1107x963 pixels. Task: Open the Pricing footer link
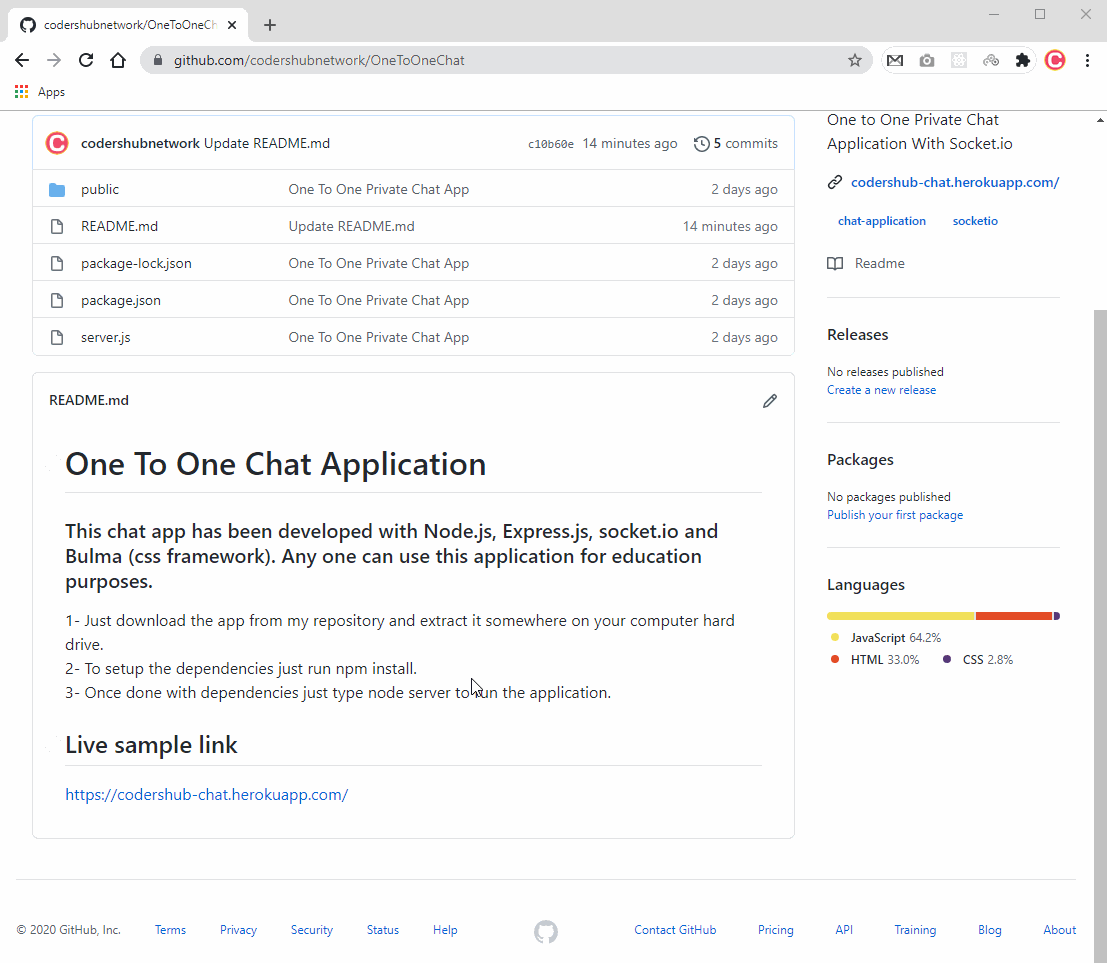(x=775, y=930)
